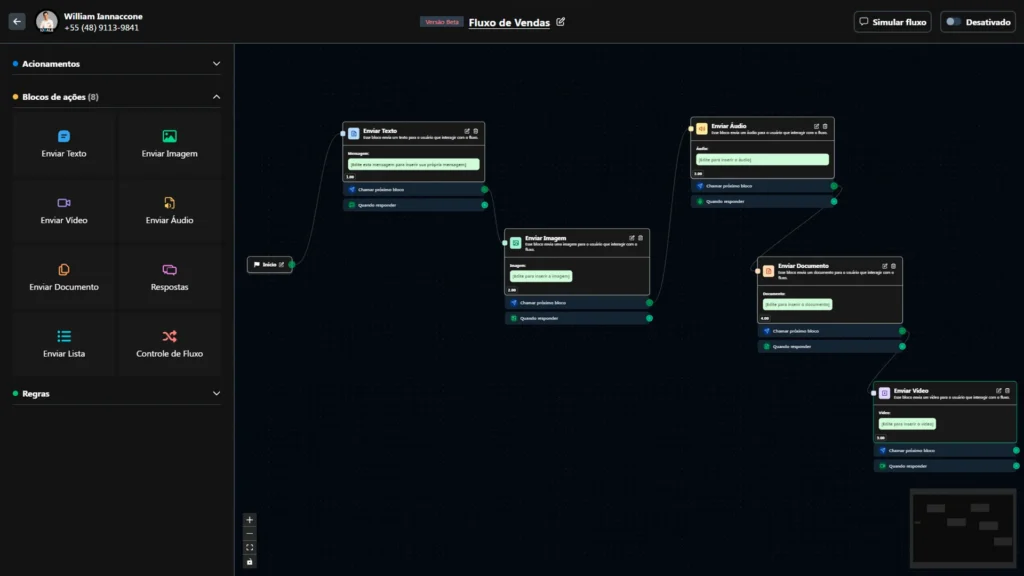Viewport: 1024px width, 576px height.
Task: Fit the flow view to screen
Action: coord(250,548)
